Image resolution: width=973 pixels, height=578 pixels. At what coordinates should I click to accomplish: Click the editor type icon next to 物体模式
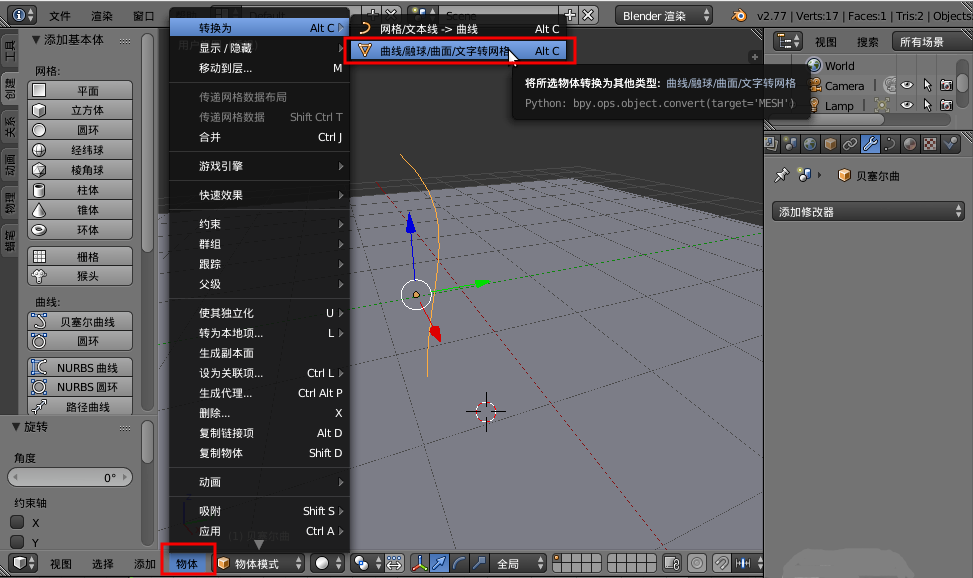(x=224, y=565)
